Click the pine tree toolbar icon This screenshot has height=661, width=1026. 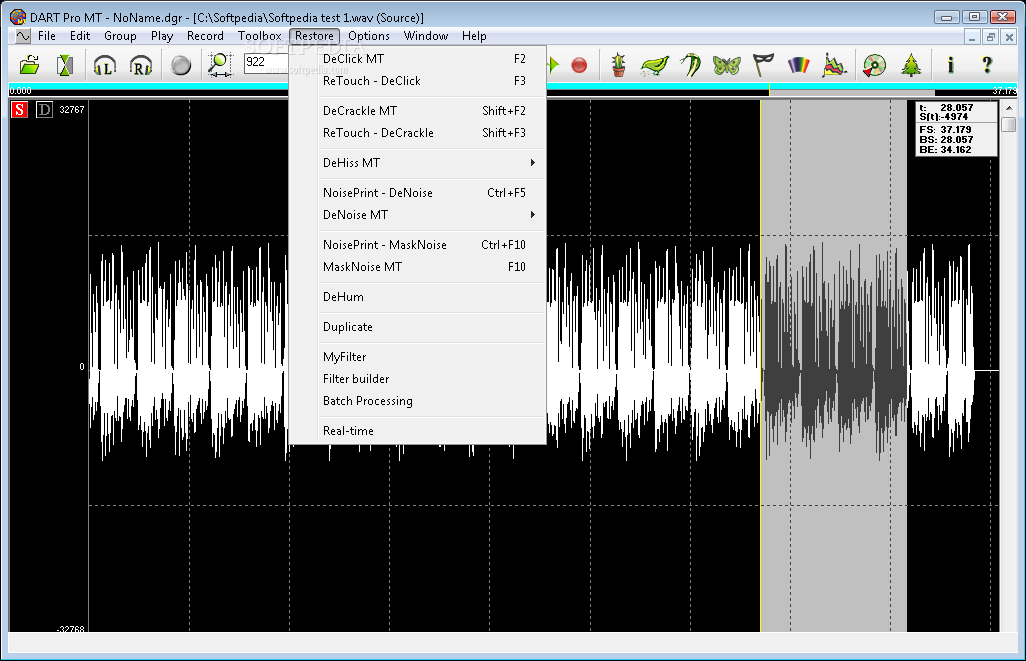[911, 65]
